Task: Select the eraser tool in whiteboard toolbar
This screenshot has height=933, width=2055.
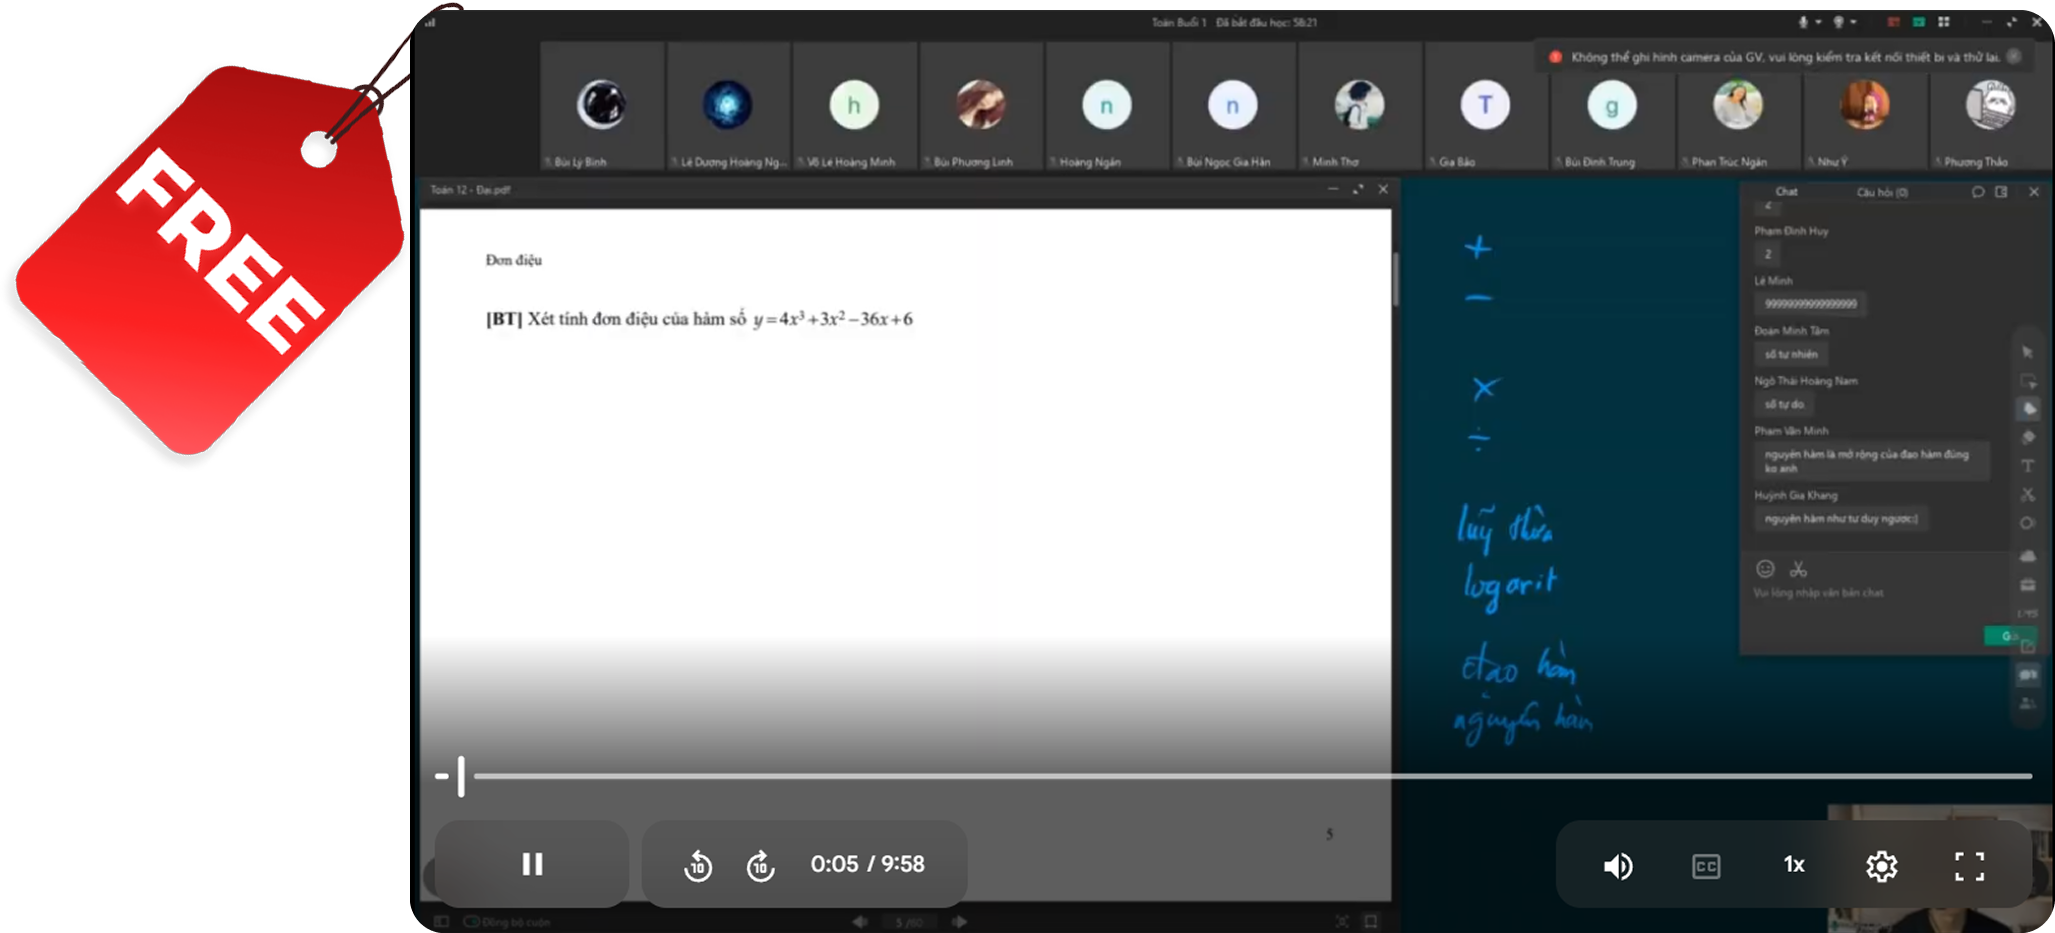Action: click(x=2028, y=438)
